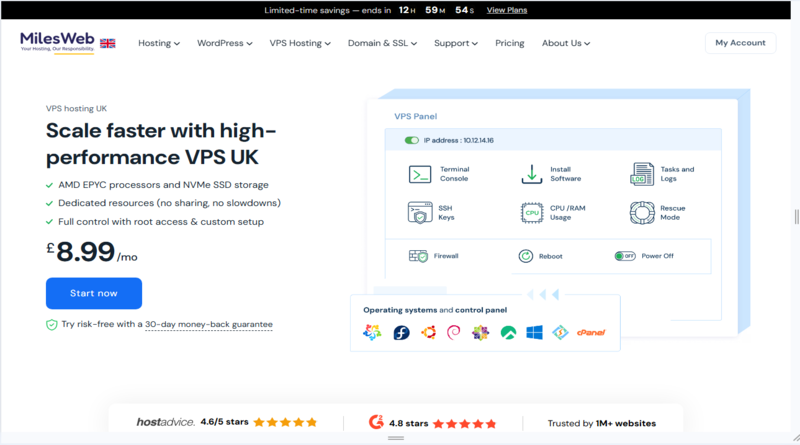
Task: Click the purple CentOS logo icon
Action: tap(480, 333)
